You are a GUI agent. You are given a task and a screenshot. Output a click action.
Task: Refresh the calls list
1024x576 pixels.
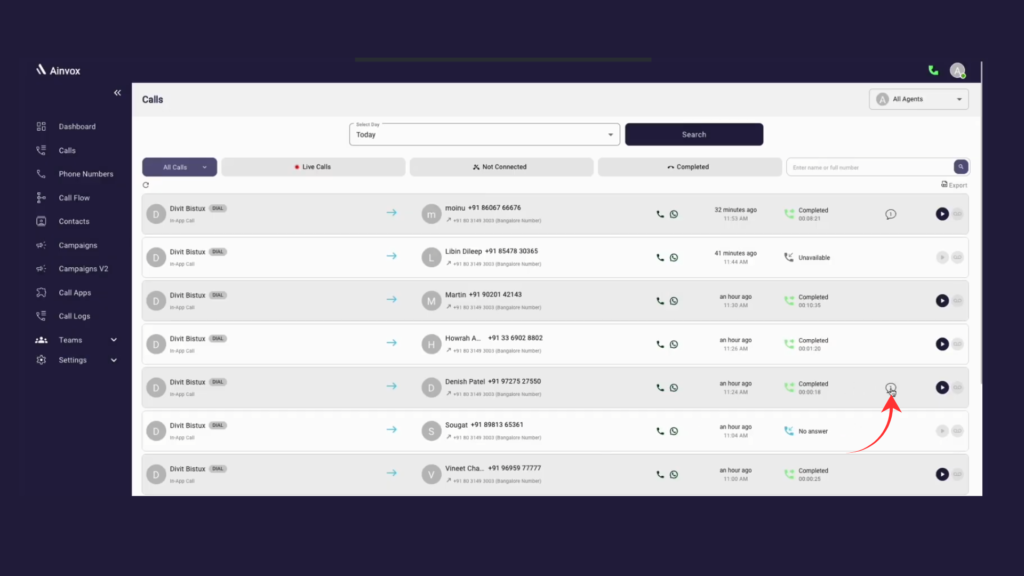click(145, 185)
